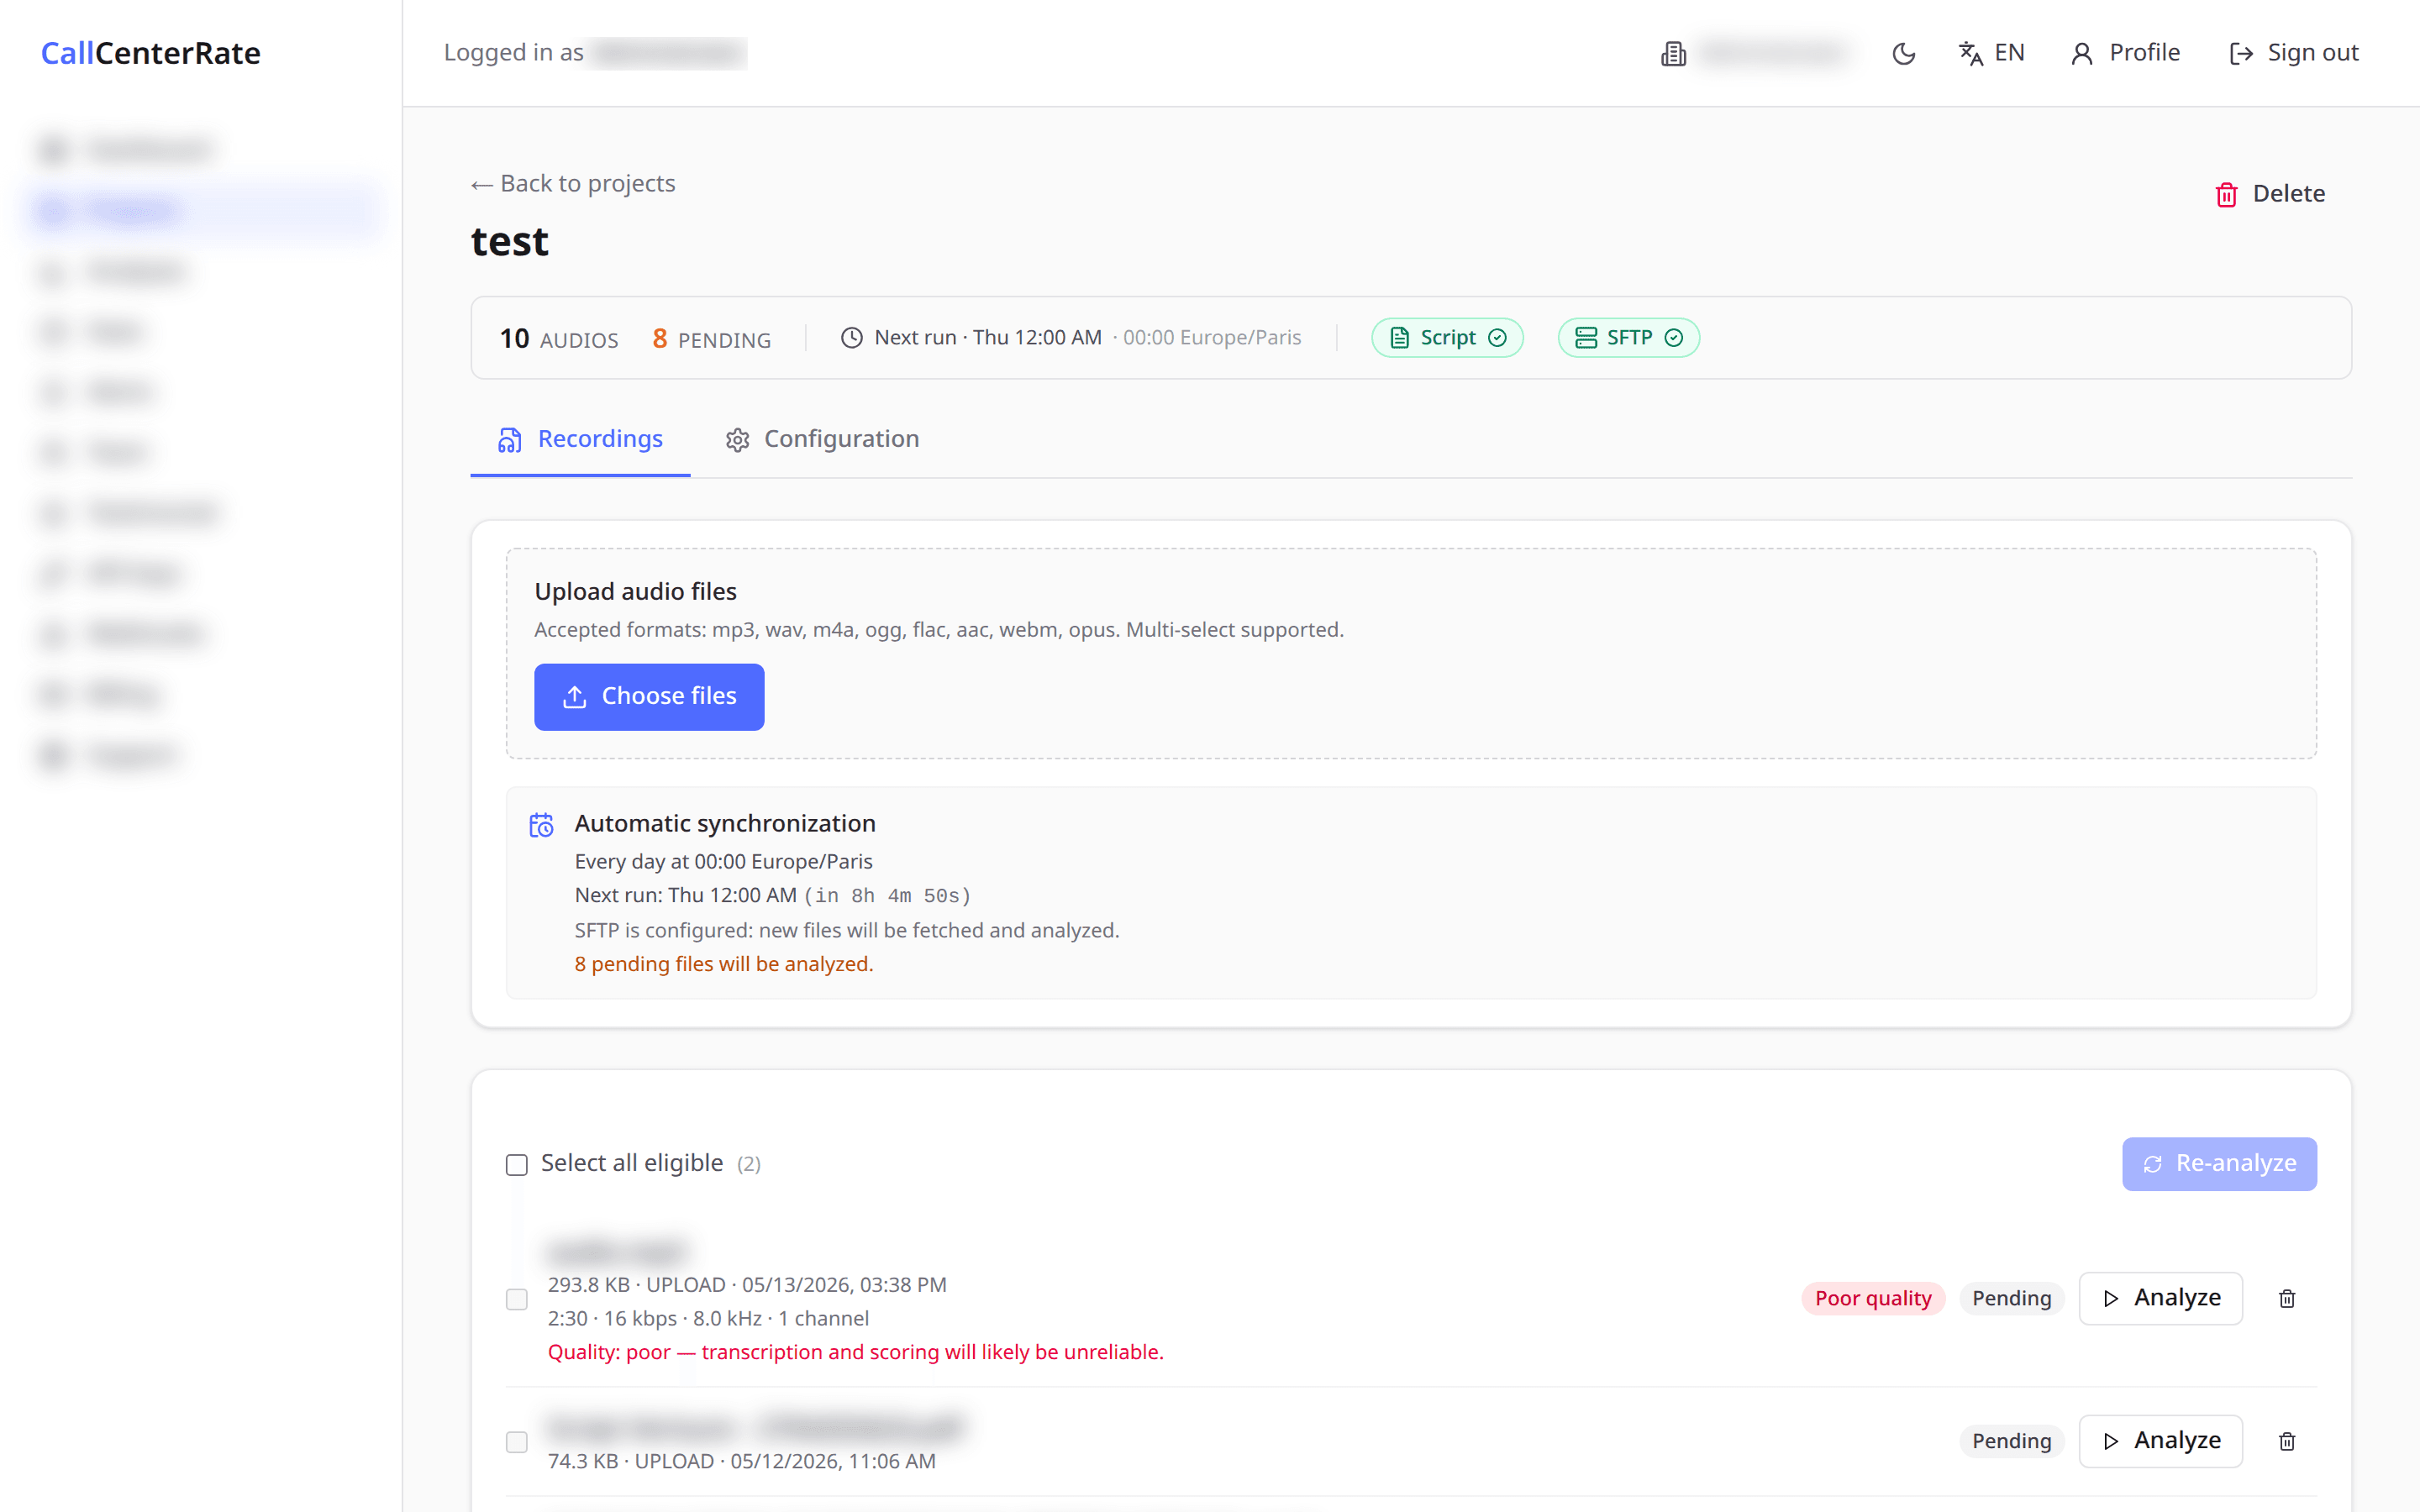Click the sign-out arrow icon
2420x1512 pixels.
[2241, 54]
